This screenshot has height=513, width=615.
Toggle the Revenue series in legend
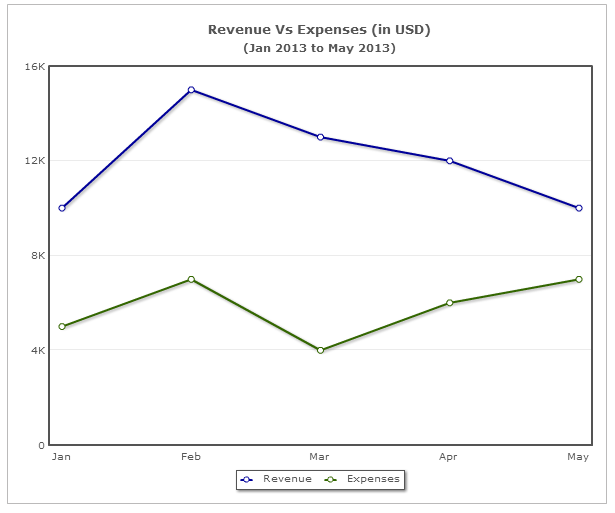tap(287, 479)
